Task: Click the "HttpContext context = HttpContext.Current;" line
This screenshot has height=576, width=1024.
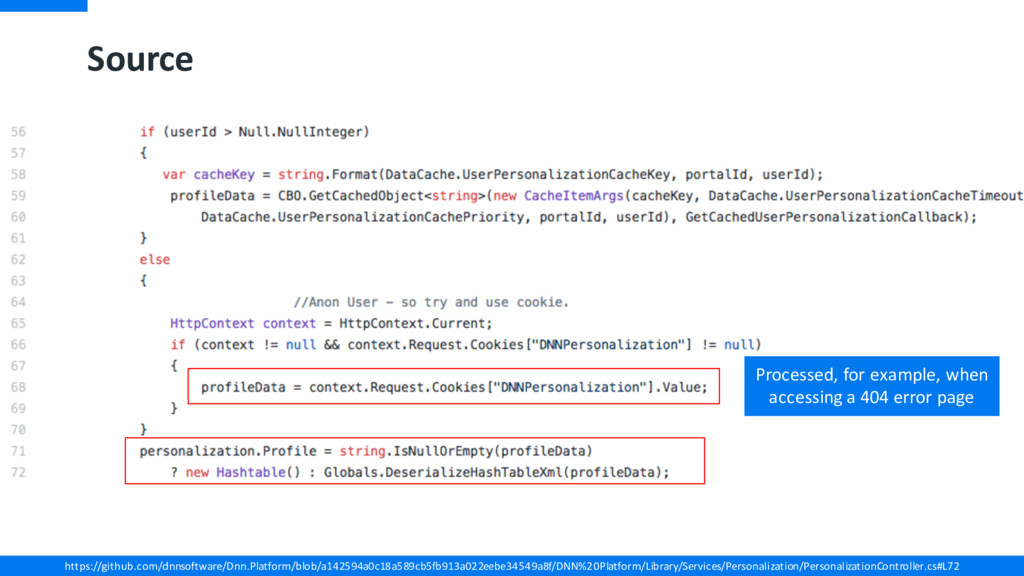Action: click(331, 323)
